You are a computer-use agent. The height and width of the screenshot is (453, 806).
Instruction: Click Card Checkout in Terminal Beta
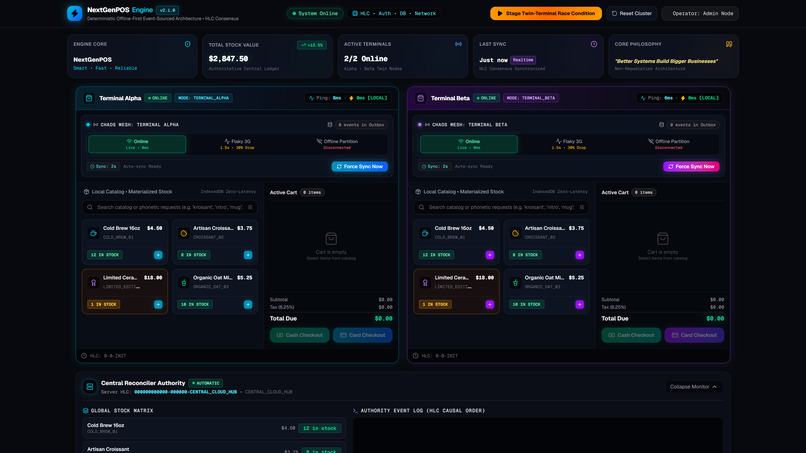click(694, 335)
